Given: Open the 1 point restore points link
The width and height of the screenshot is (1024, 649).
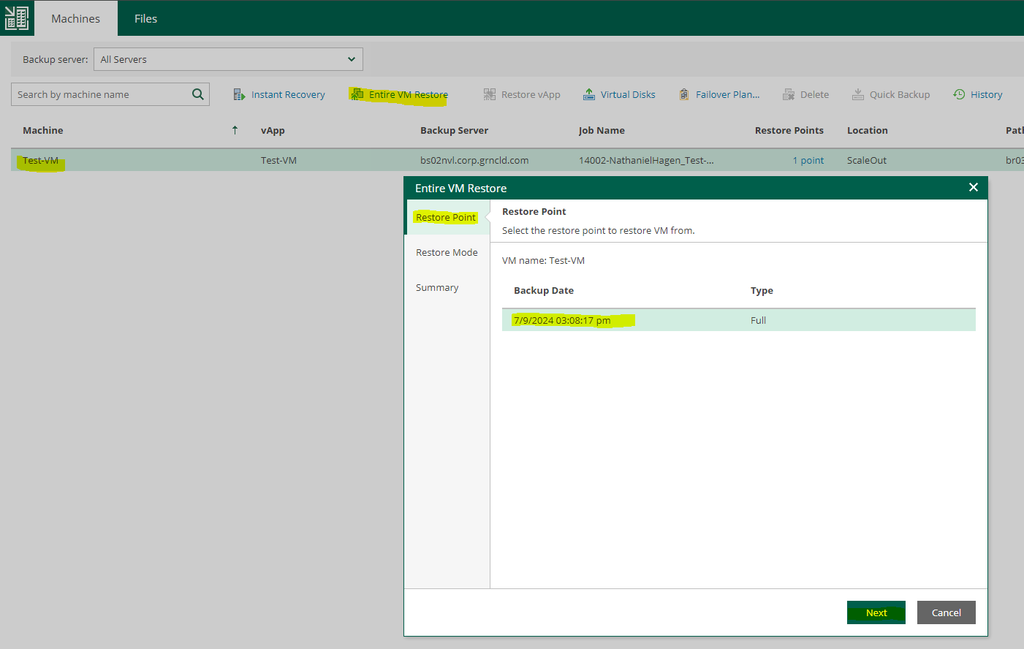Looking at the screenshot, I should [808, 160].
